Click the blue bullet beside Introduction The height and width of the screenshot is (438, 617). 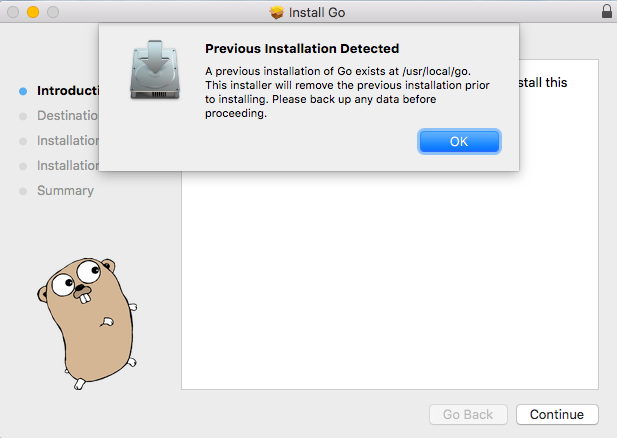pos(23,91)
